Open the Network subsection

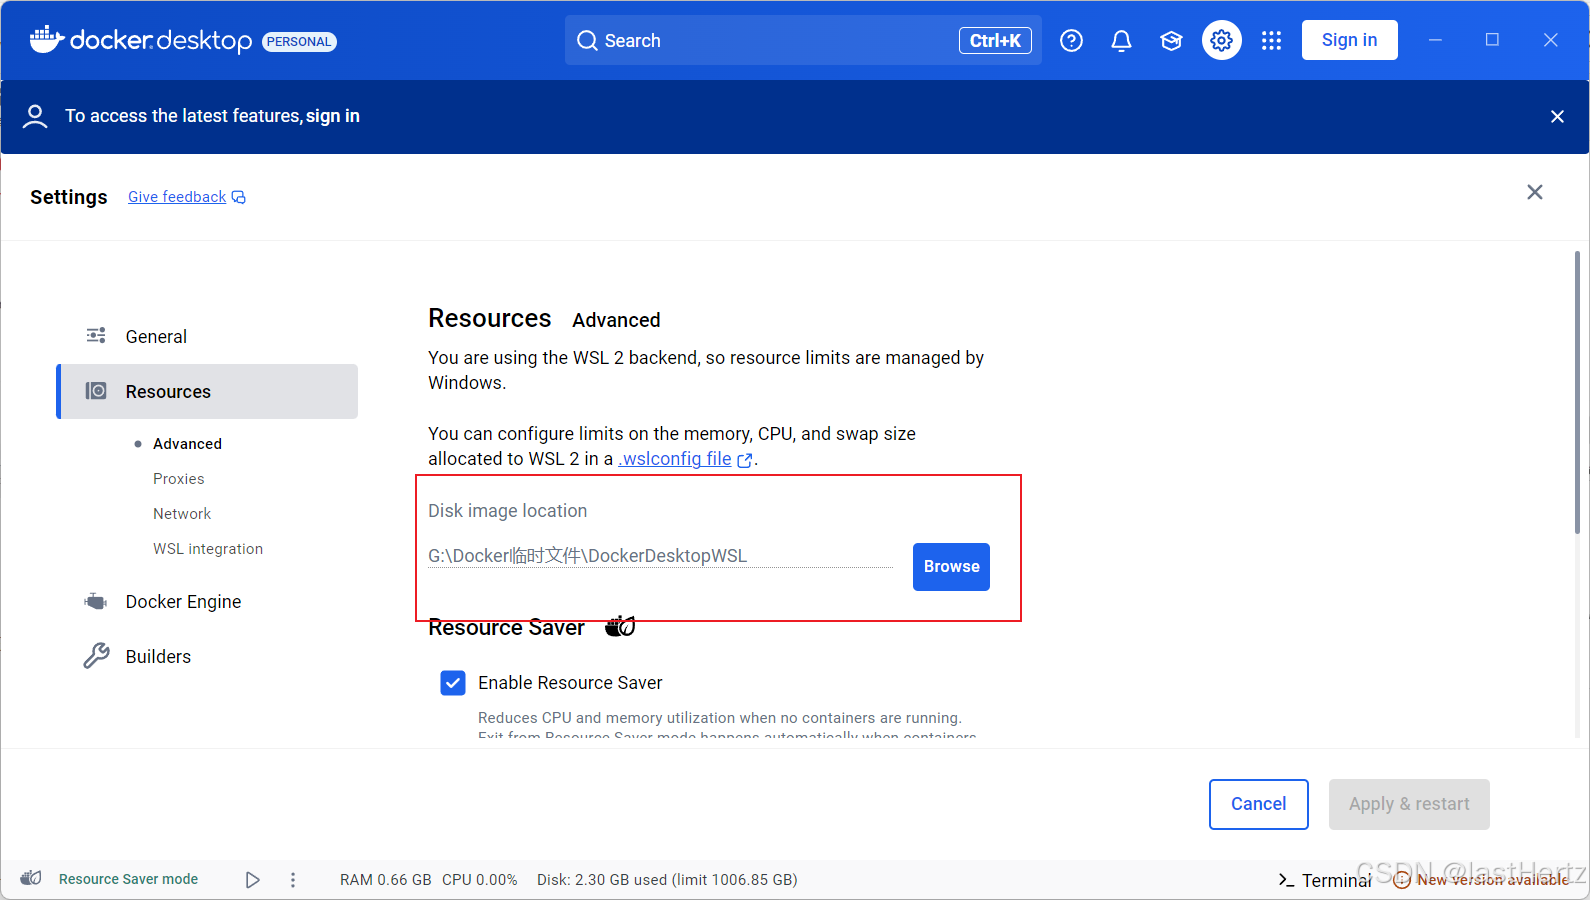pos(182,514)
